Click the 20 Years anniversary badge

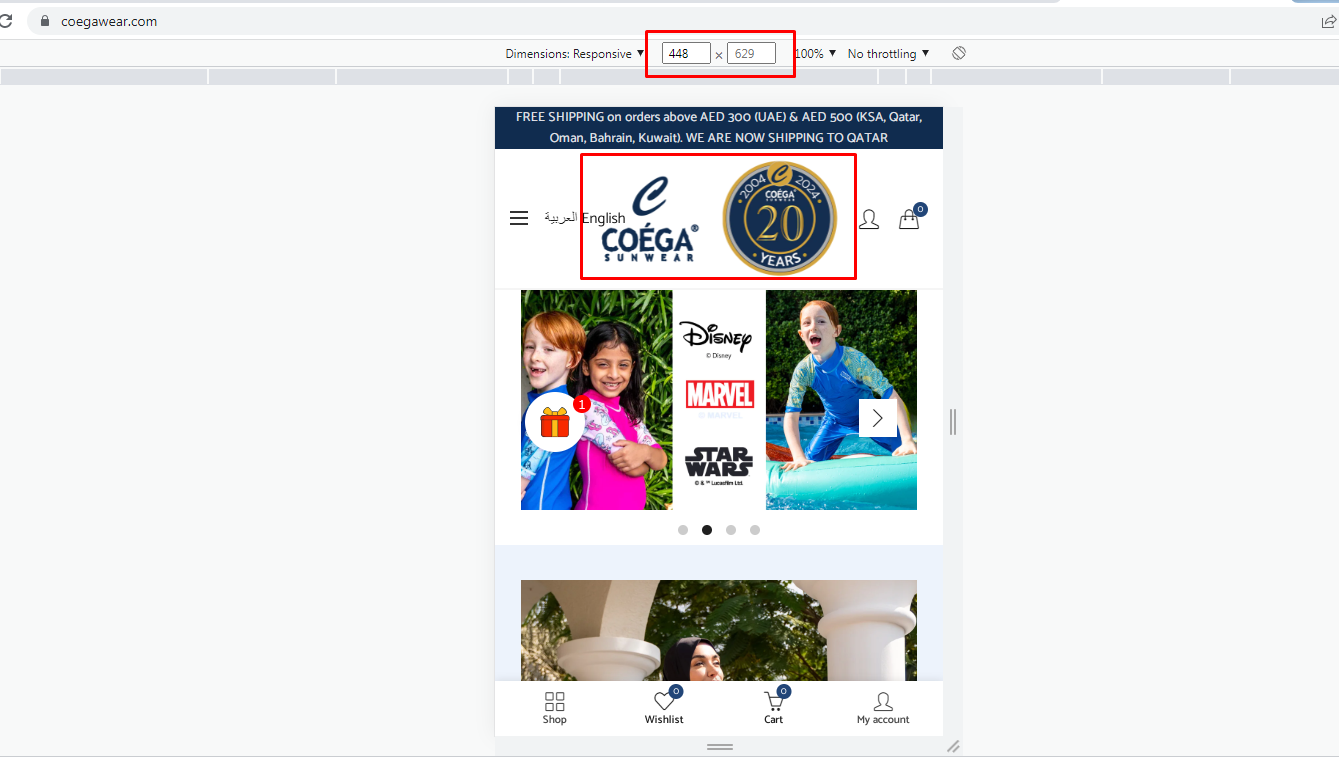[x=780, y=218]
